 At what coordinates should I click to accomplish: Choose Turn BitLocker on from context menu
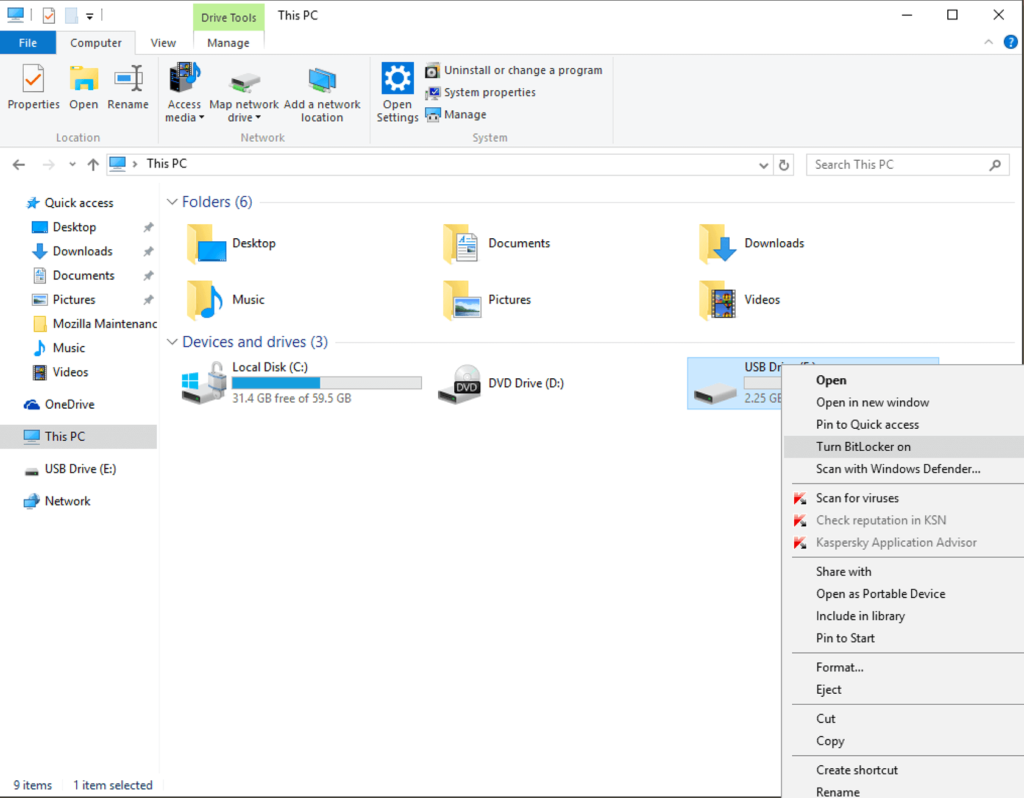862,446
